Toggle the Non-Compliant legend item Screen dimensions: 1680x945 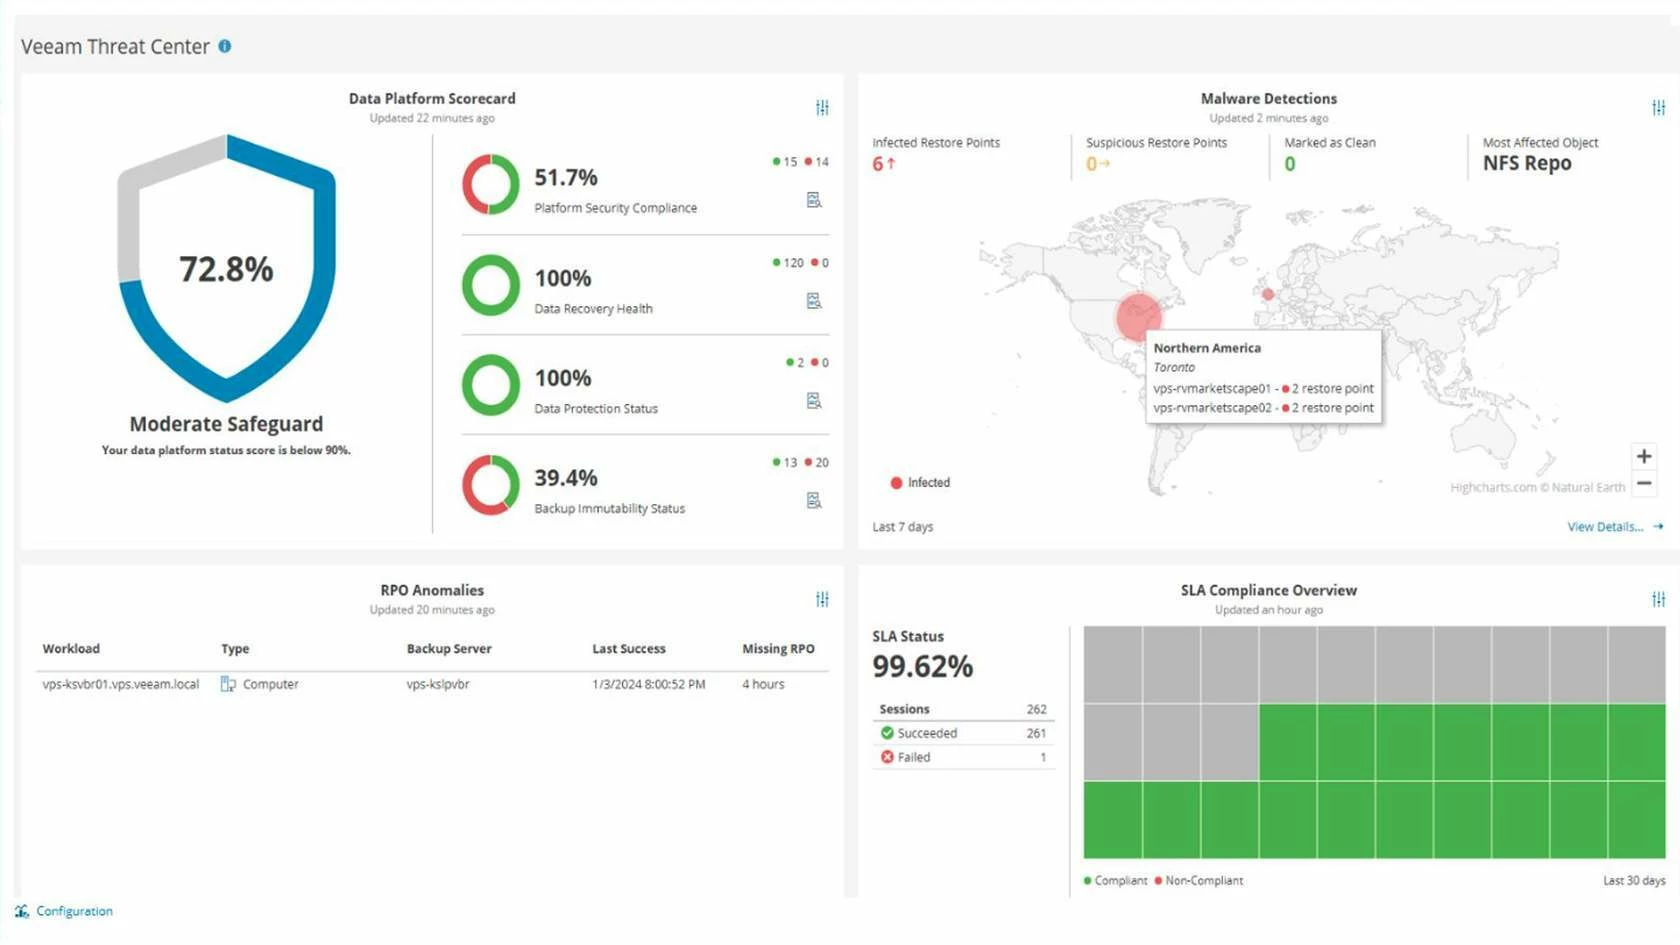[1198, 880]
